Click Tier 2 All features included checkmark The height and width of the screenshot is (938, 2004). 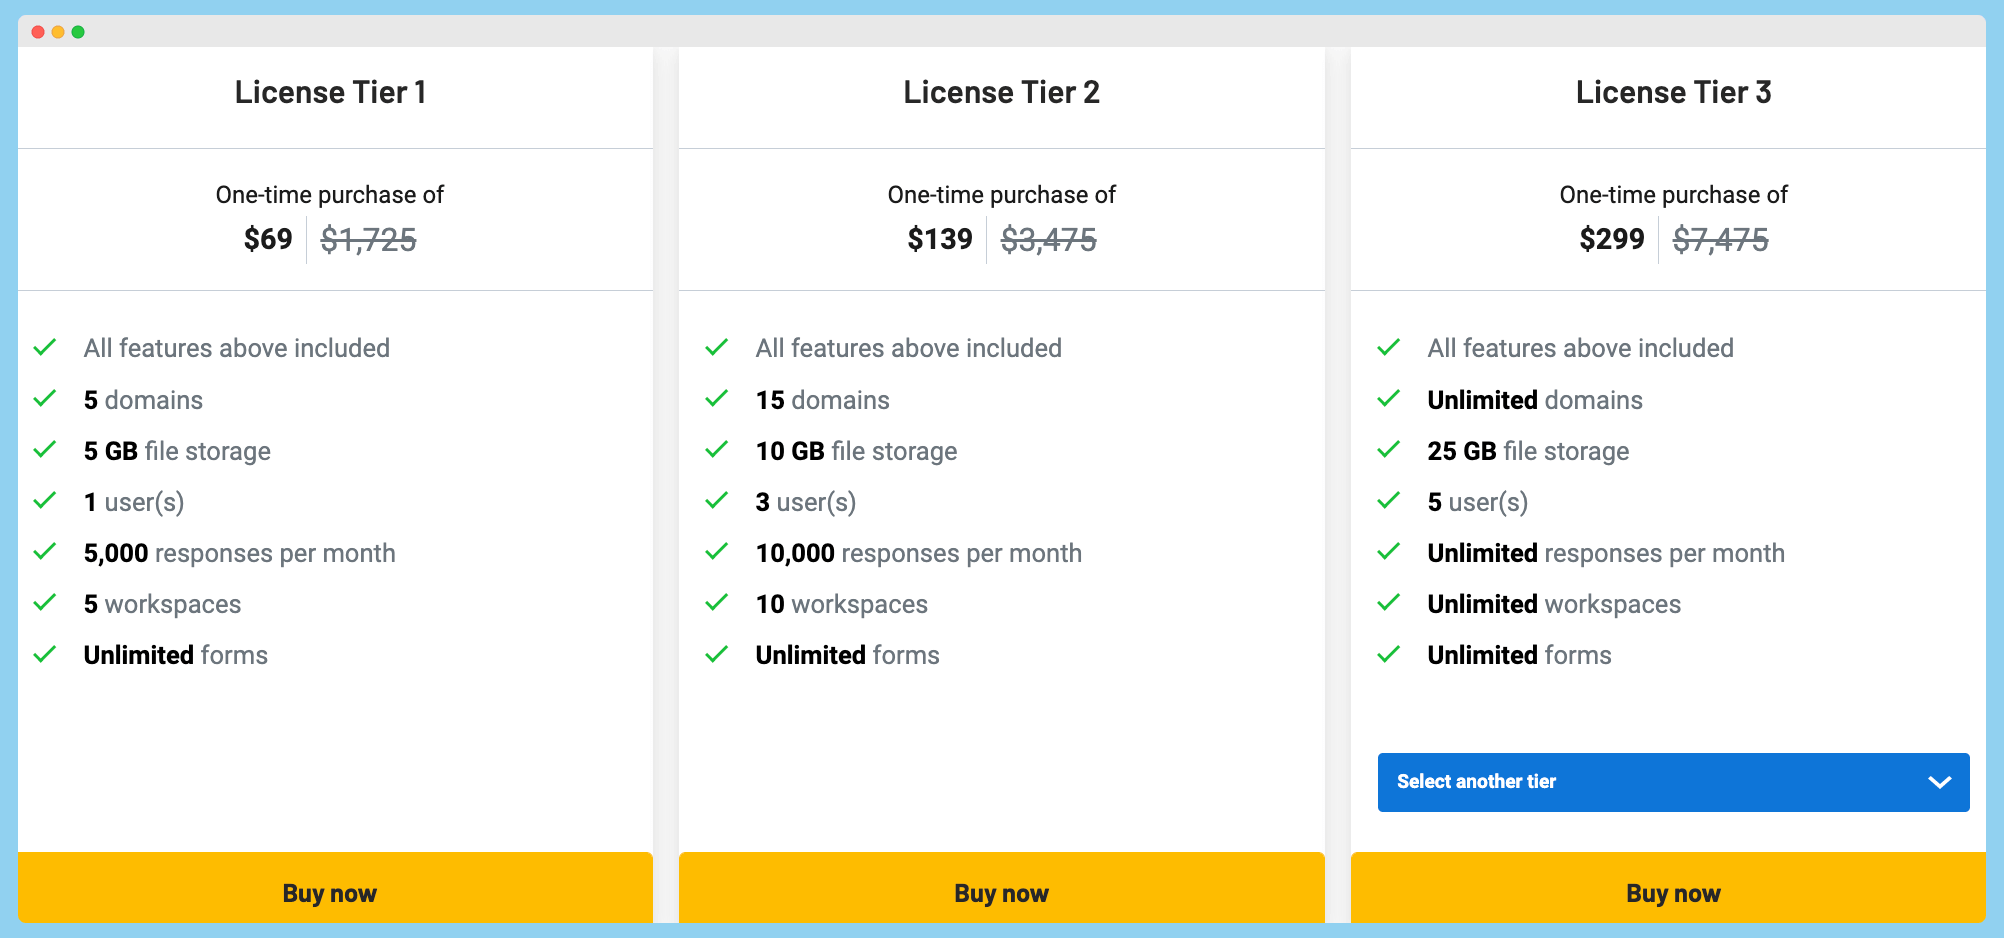point(717,348)
